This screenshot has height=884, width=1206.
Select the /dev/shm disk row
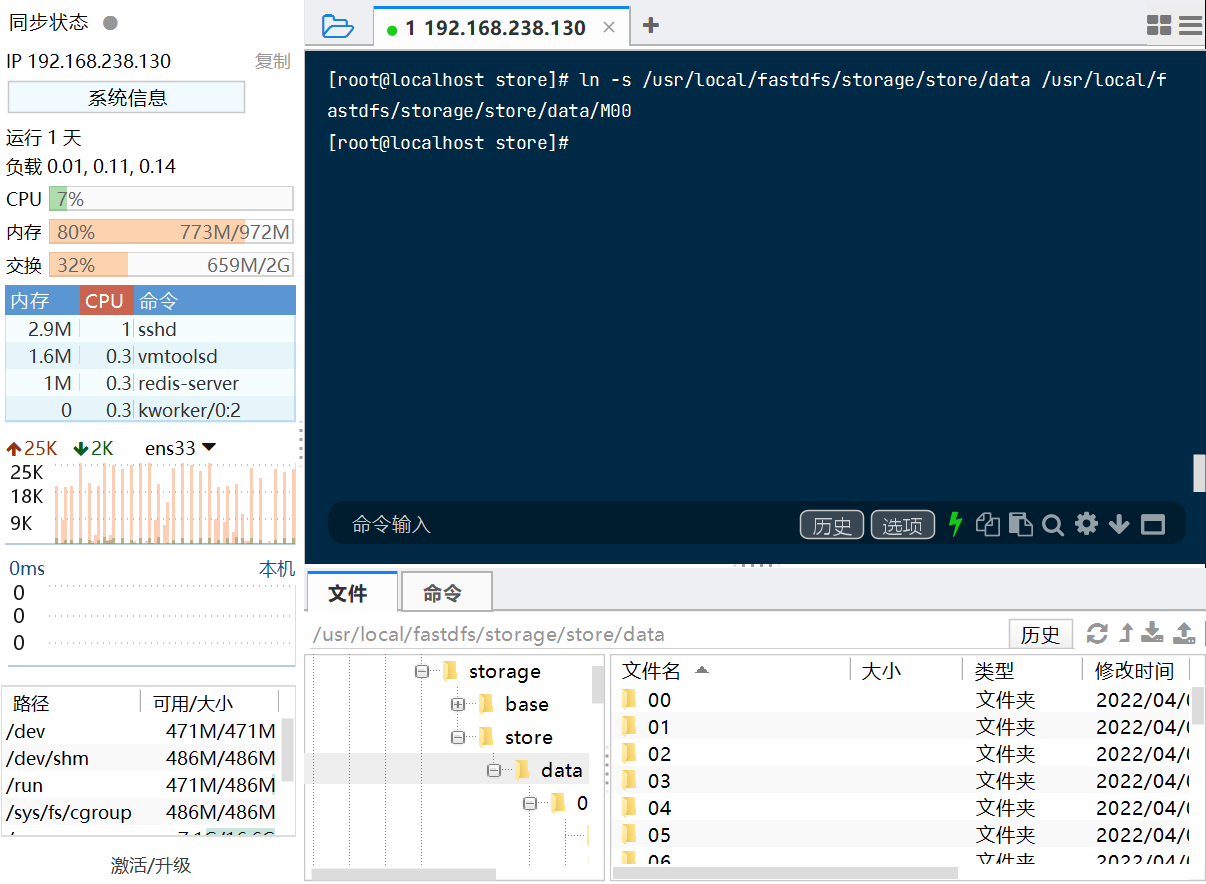click(x=142, y=758)
